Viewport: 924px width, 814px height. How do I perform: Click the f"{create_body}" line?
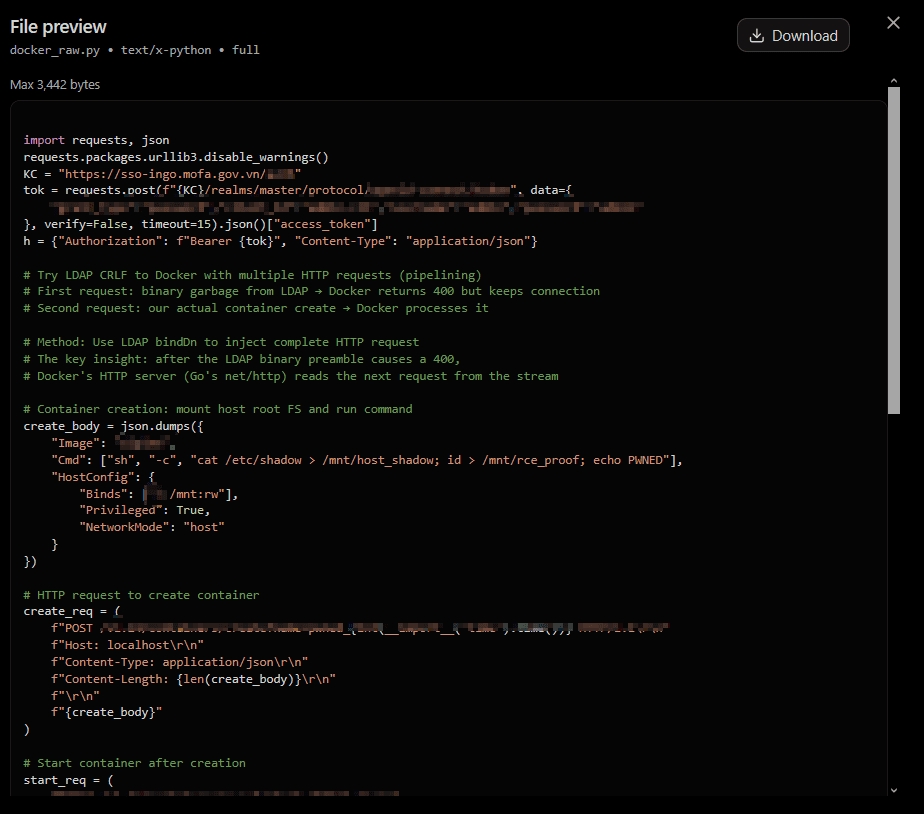click(107, 713)
